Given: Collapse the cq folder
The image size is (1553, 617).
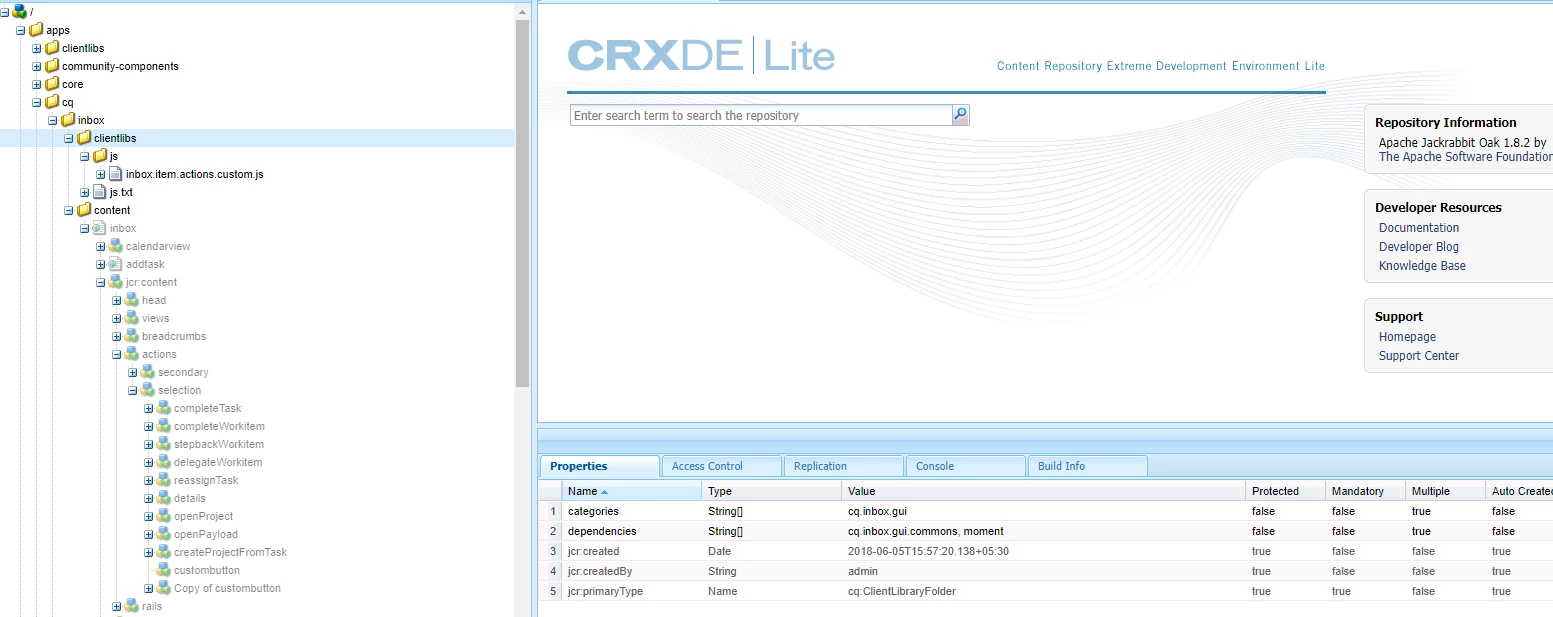Looking at the screenshot, I should (37, 102).
